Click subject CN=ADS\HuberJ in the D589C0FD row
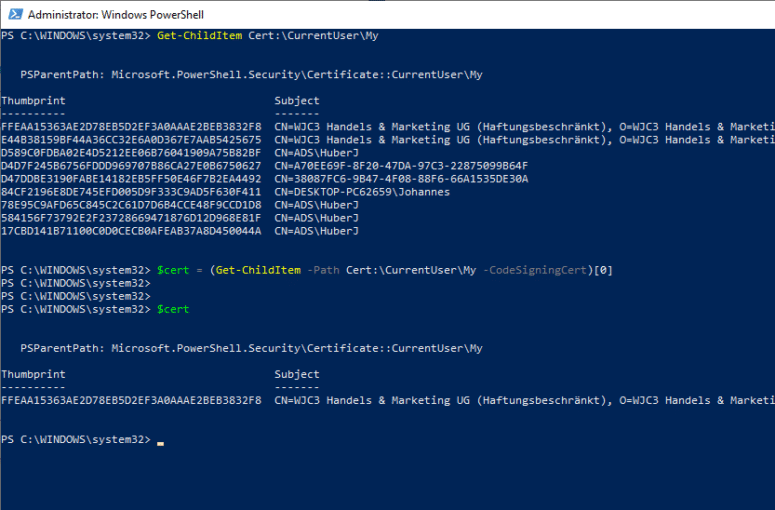 coord(317,153)
